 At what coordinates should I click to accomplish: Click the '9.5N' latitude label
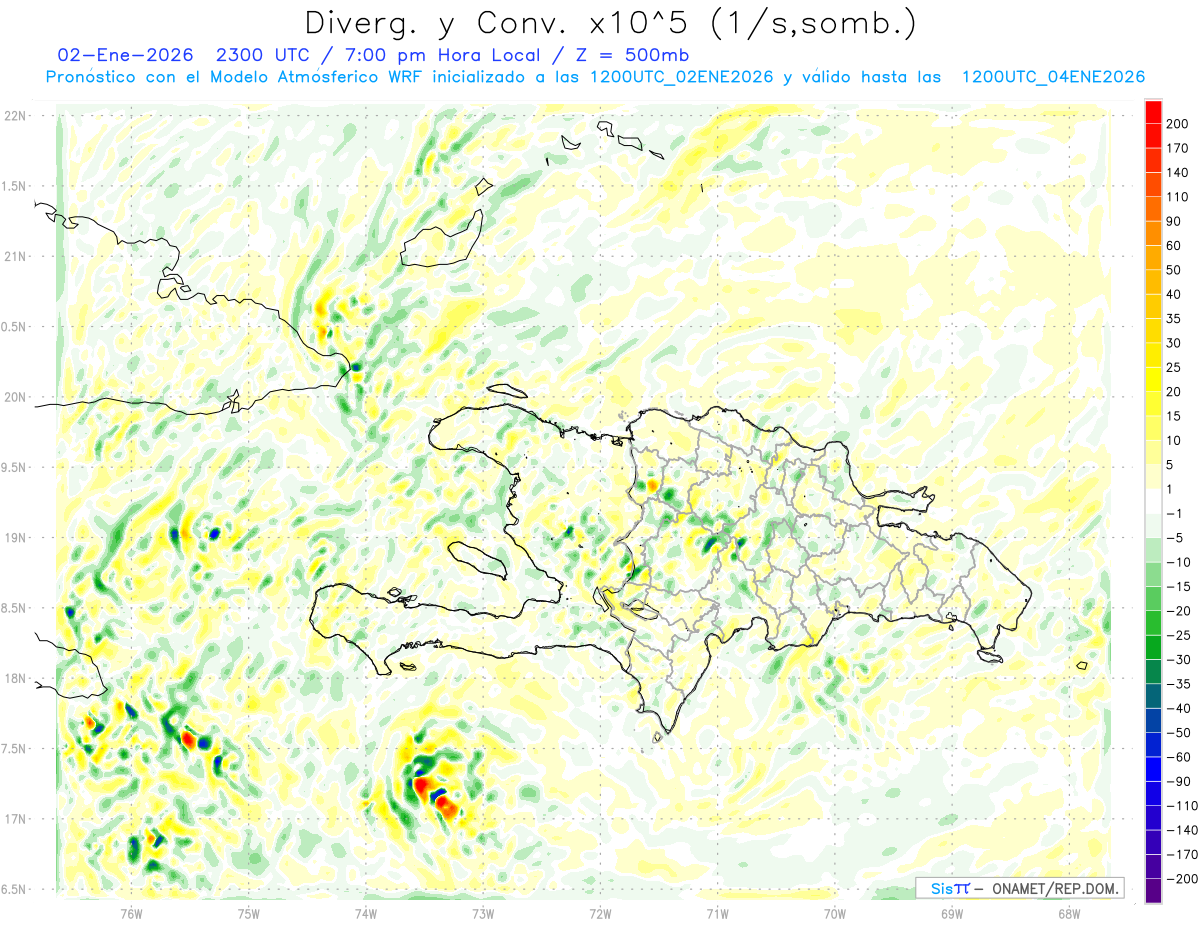(14, 467)
